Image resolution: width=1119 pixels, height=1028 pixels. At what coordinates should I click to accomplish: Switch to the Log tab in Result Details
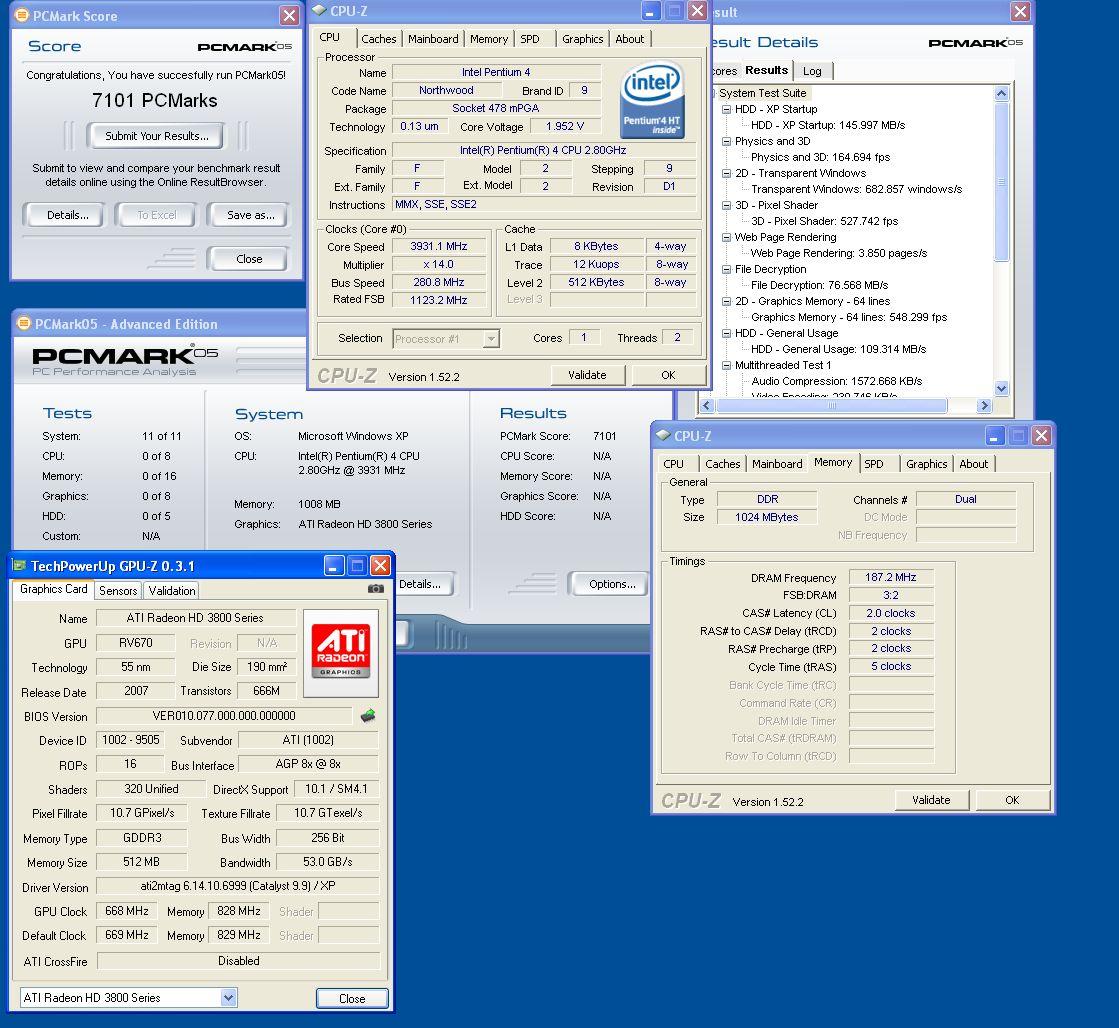point(812,71)
